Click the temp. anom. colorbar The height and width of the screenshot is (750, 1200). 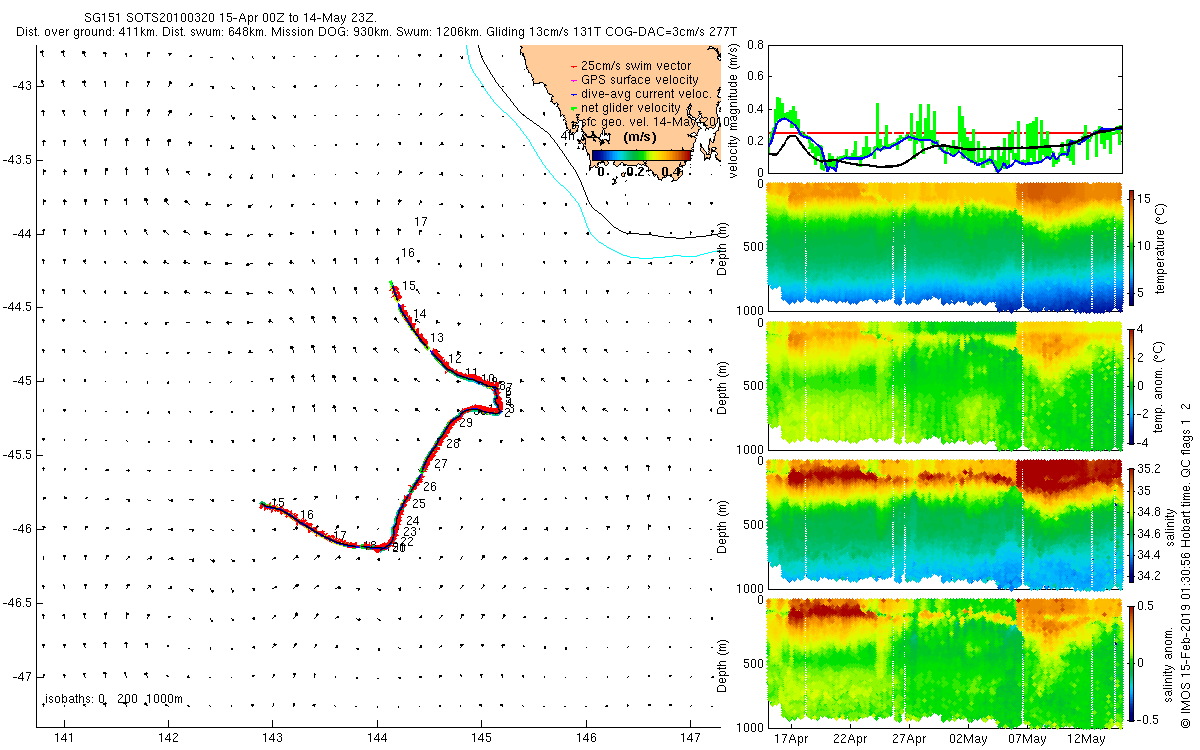[1131, 385]
